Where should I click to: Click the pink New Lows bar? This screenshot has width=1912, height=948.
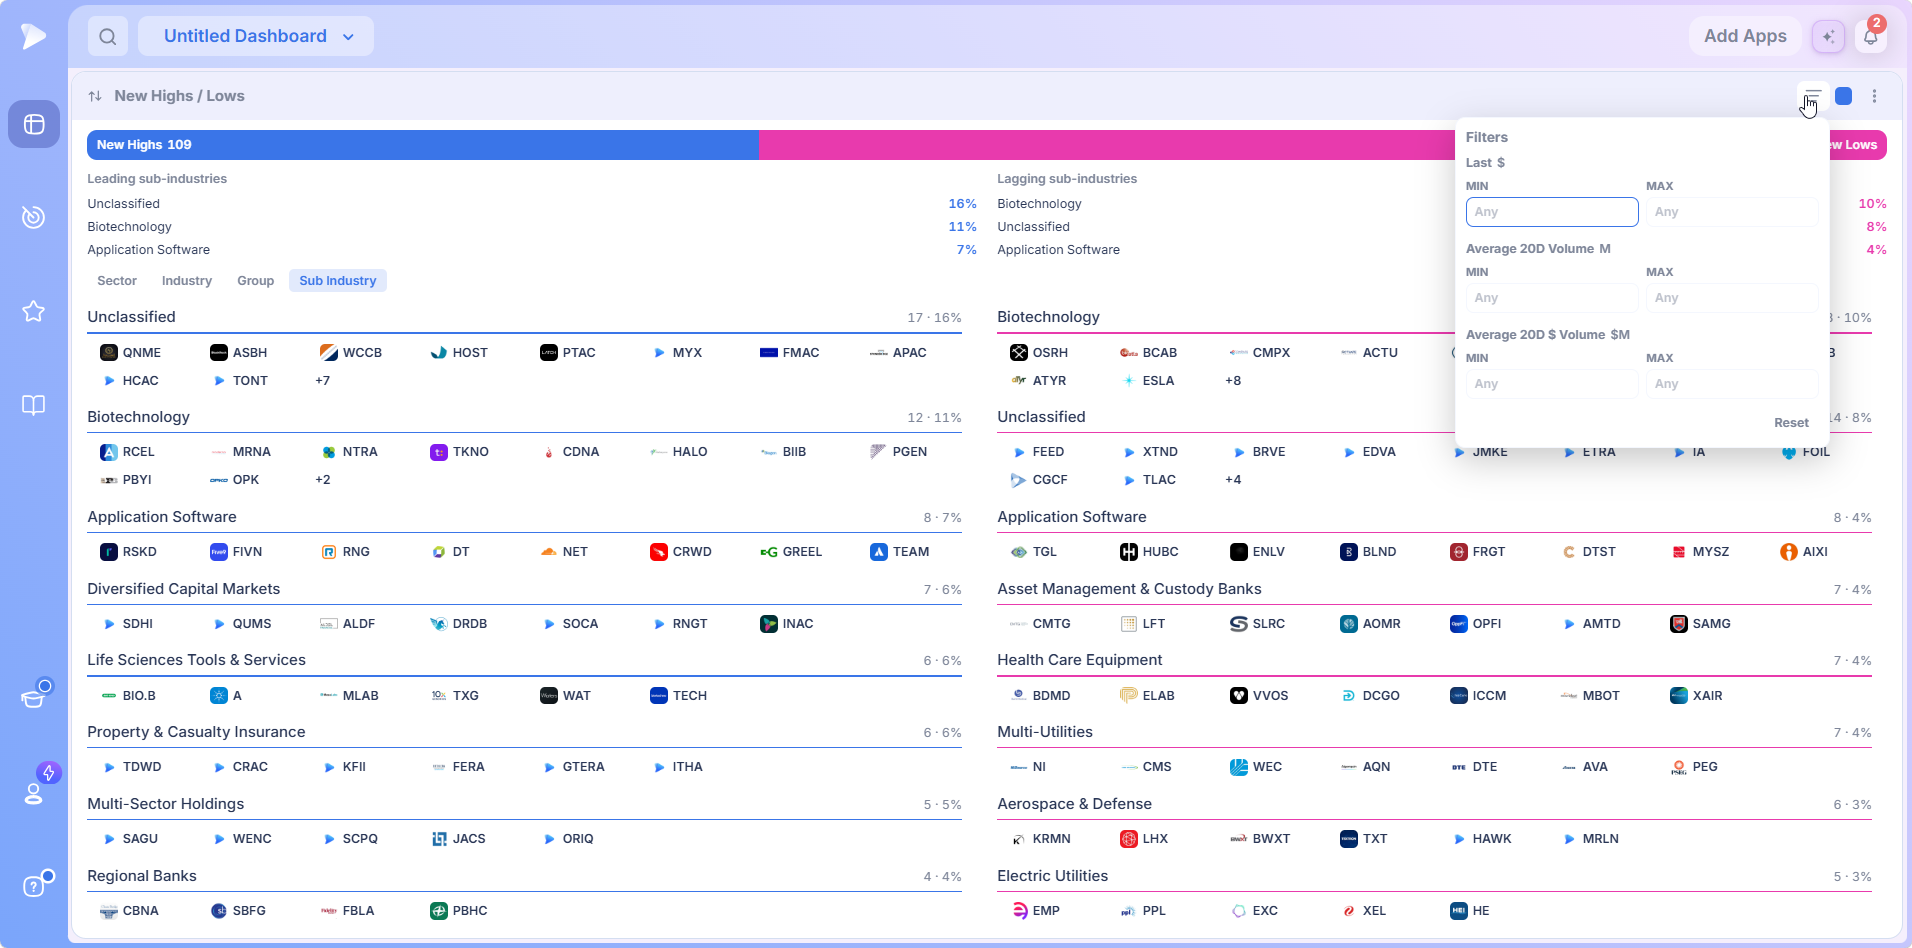coord(1323,145)
